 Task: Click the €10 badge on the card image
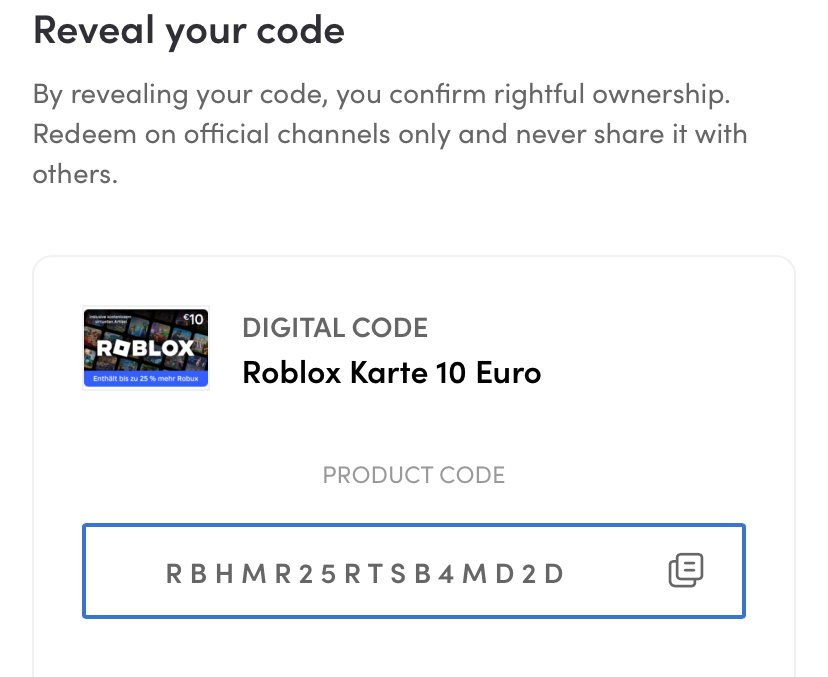pos(193,319)
